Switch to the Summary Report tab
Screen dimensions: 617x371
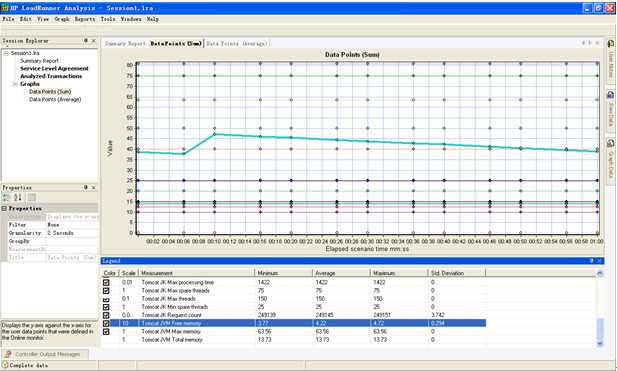pos(125,44)
